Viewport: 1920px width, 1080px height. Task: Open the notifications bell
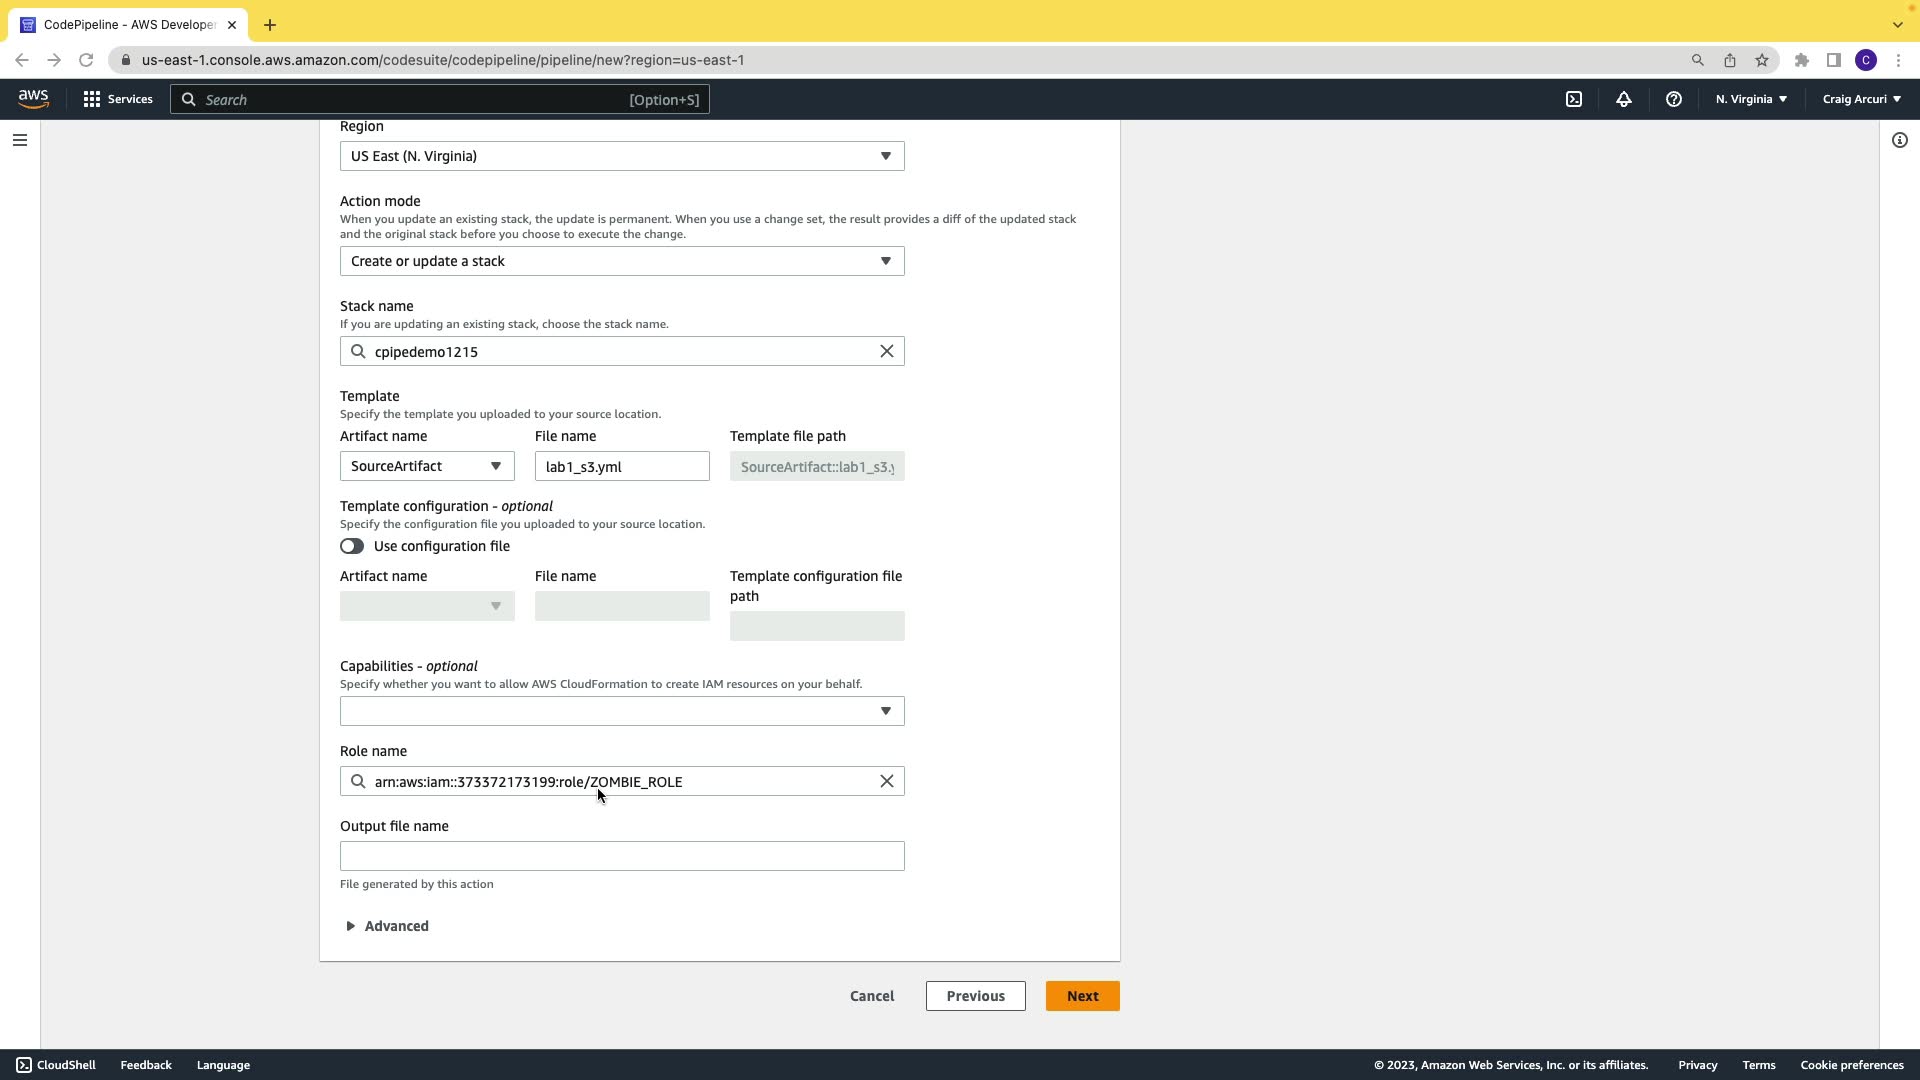(x=1623, y=99)
